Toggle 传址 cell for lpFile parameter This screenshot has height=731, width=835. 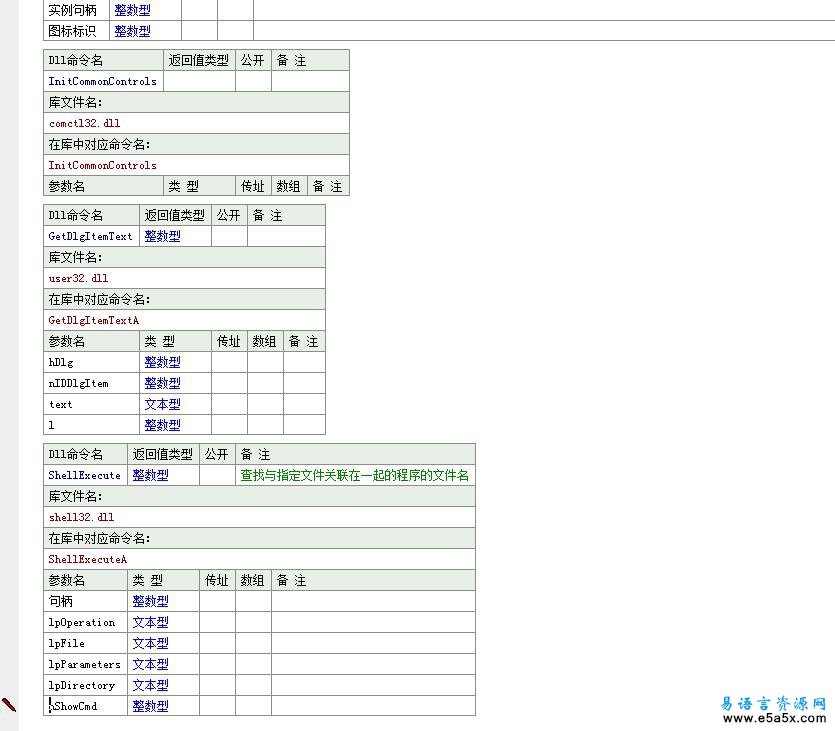[217, 643]
